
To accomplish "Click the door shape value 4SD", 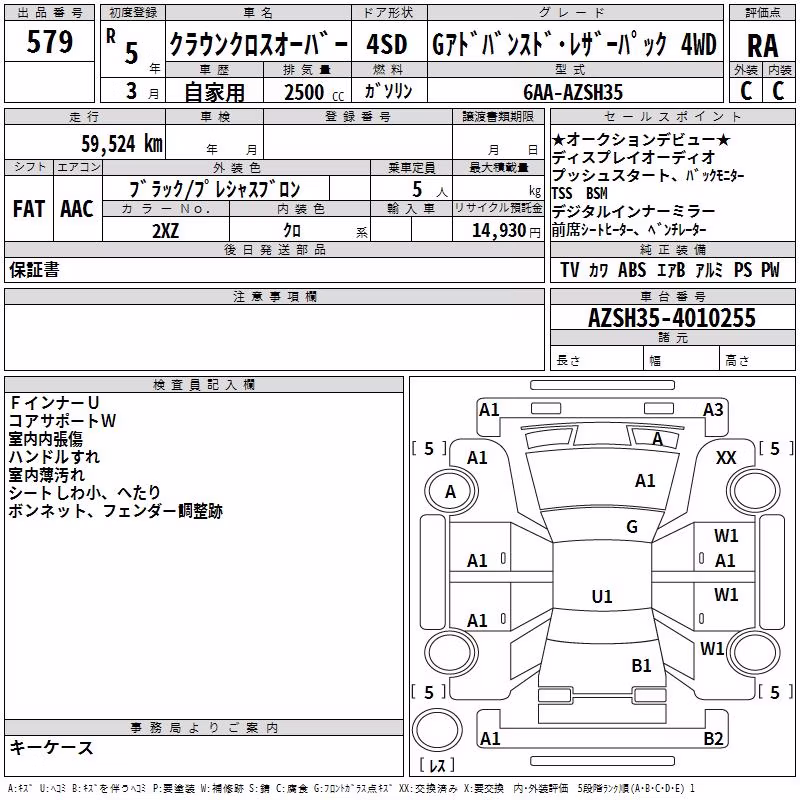I will pos(387,44).
